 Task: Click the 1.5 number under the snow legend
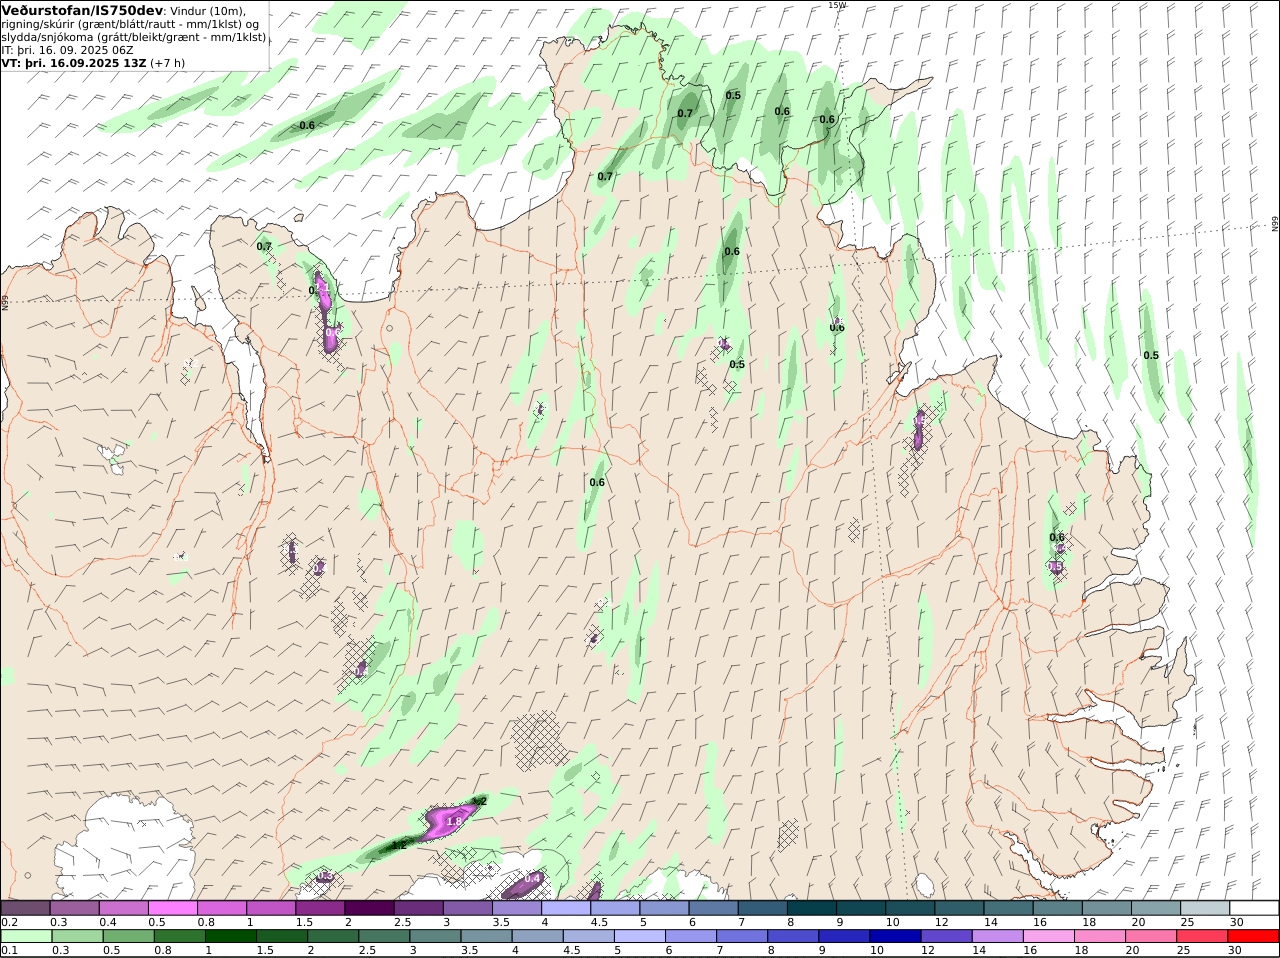tap(305, 922)
